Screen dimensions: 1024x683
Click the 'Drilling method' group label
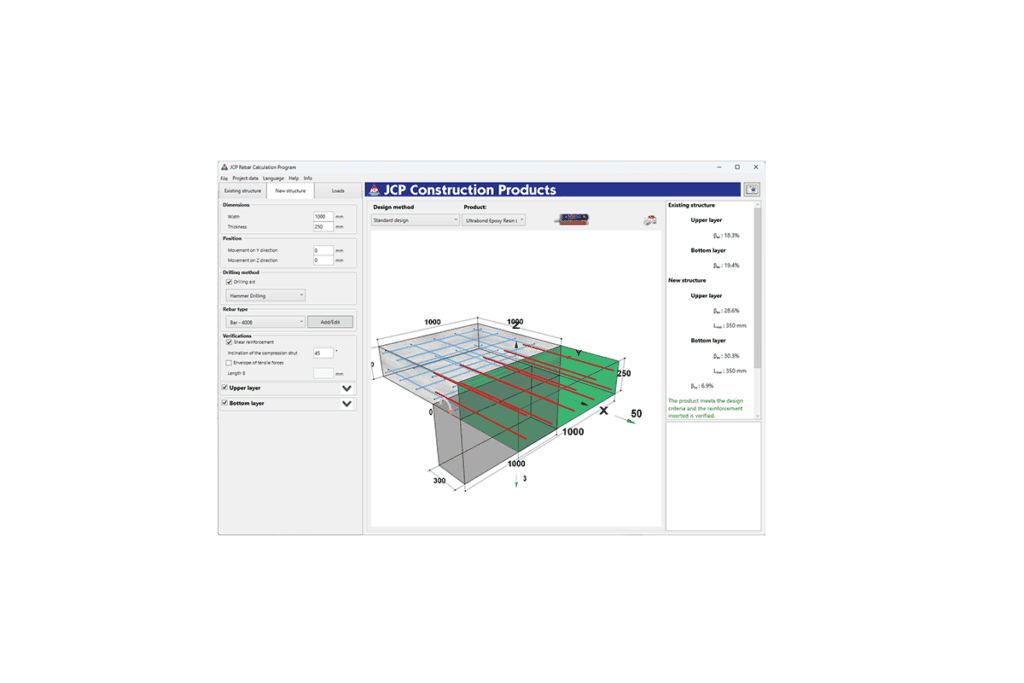point(241,272)
